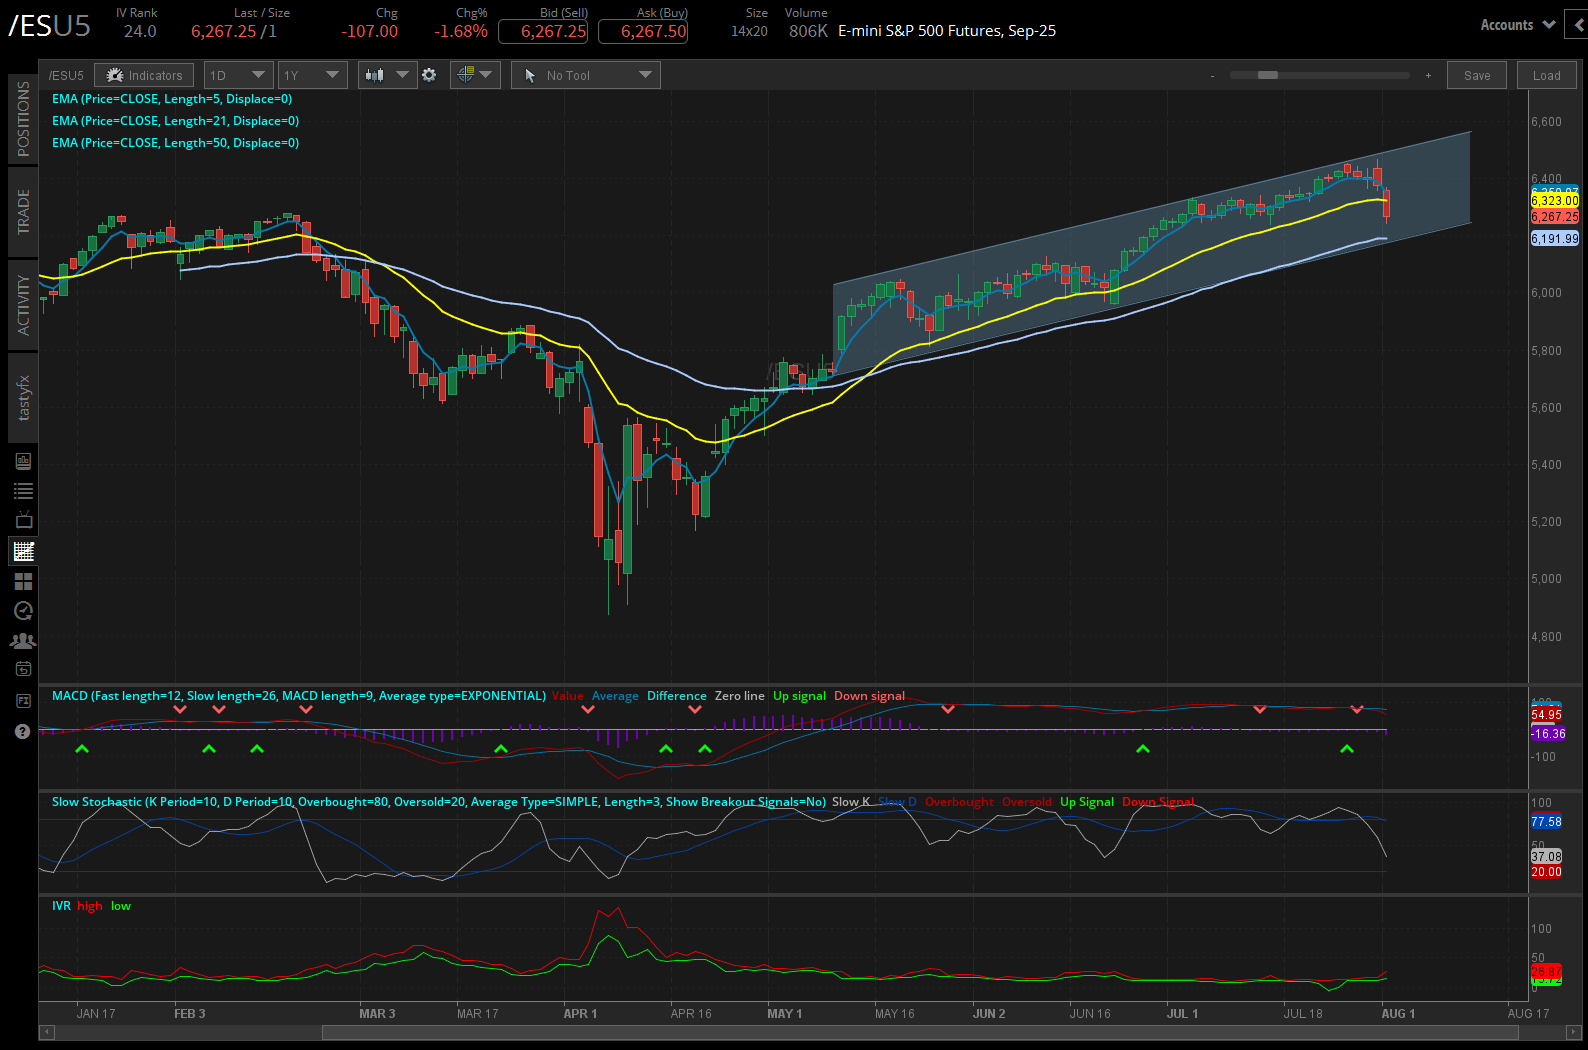The image size is (1588, 1050).
Task: Open the four-square grid view icon
Action: tap(23, 581)
